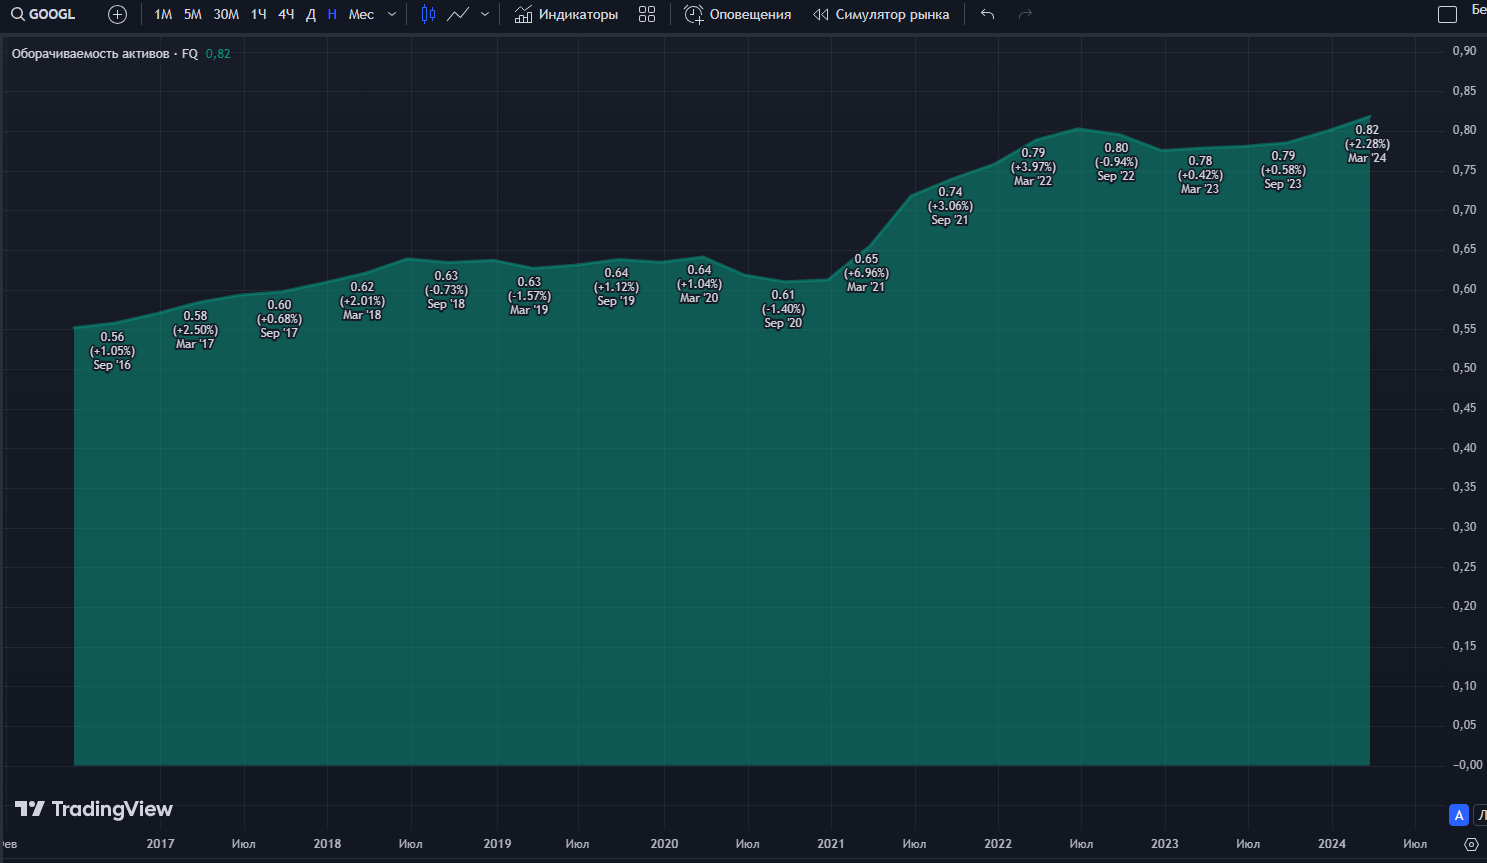Click the Sep '20 data label 0.61

pos(783,309)
